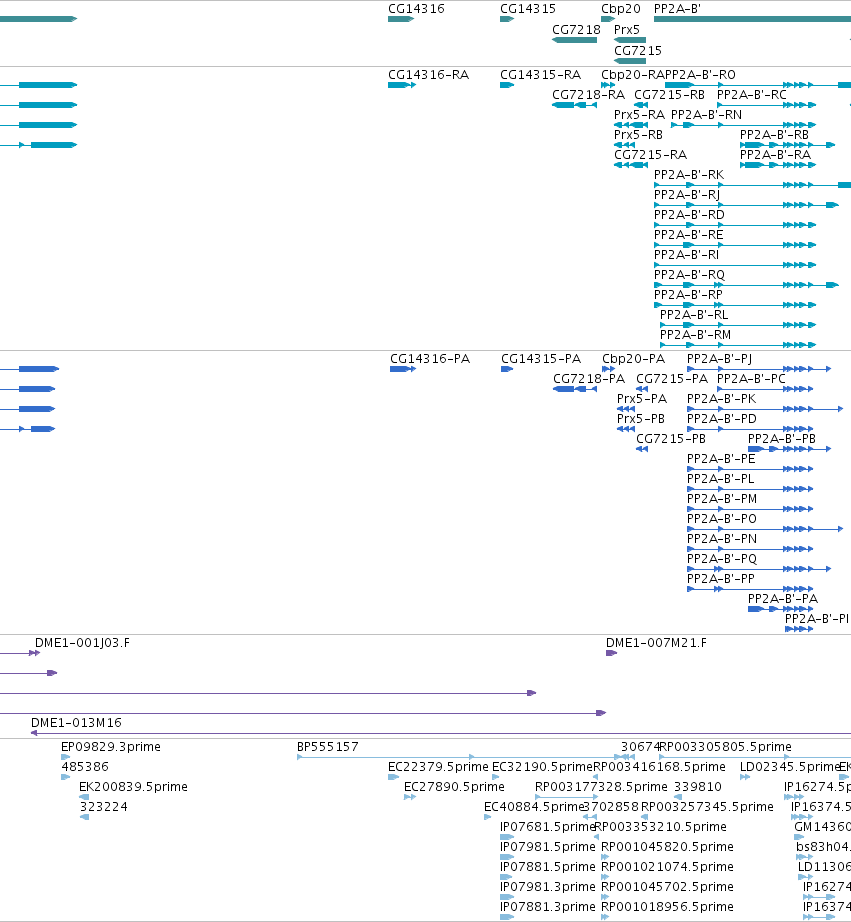This screenshot has height=922, width=851.
Task: Select the Cbp20 gene label
Action: (620, 9)
